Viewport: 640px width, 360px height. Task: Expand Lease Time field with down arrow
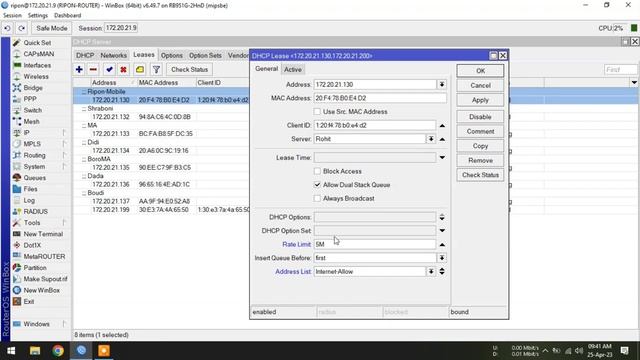[442, 158]
